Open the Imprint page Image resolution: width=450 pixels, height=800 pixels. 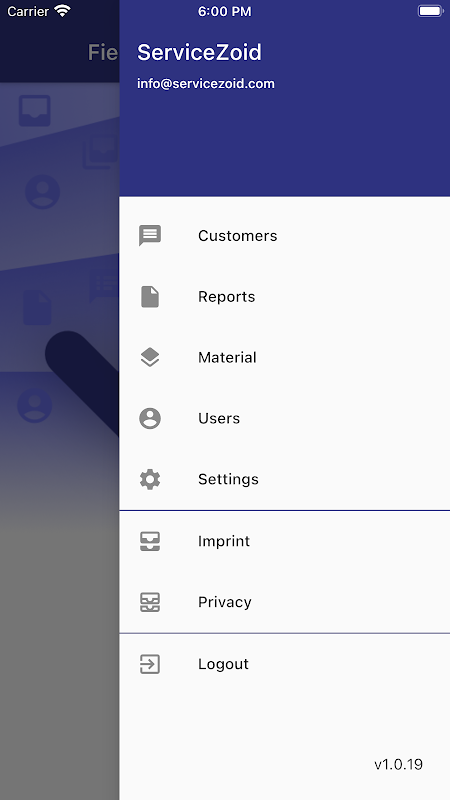(x=285, y=541)
